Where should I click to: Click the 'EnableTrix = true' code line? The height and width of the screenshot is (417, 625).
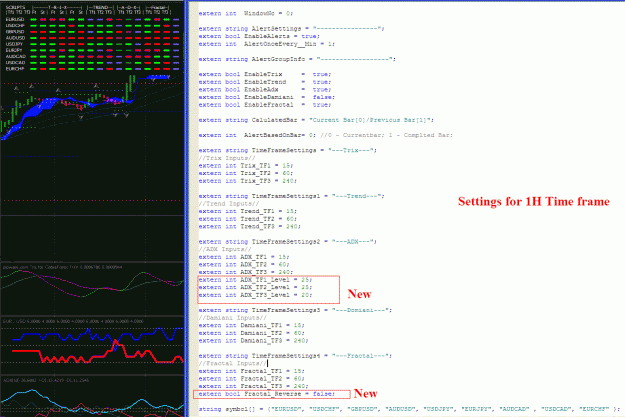click(x=265, y=75)
